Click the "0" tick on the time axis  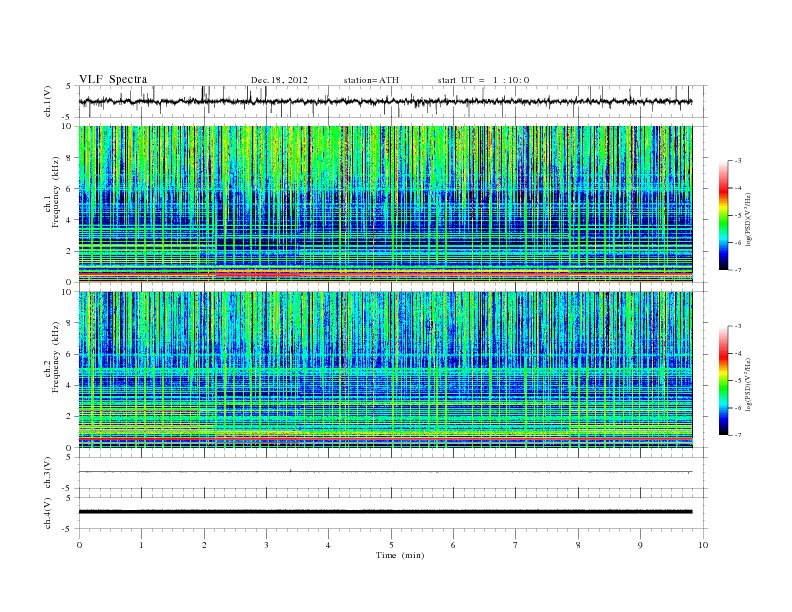pyautogui.click(x=79, y=545)
